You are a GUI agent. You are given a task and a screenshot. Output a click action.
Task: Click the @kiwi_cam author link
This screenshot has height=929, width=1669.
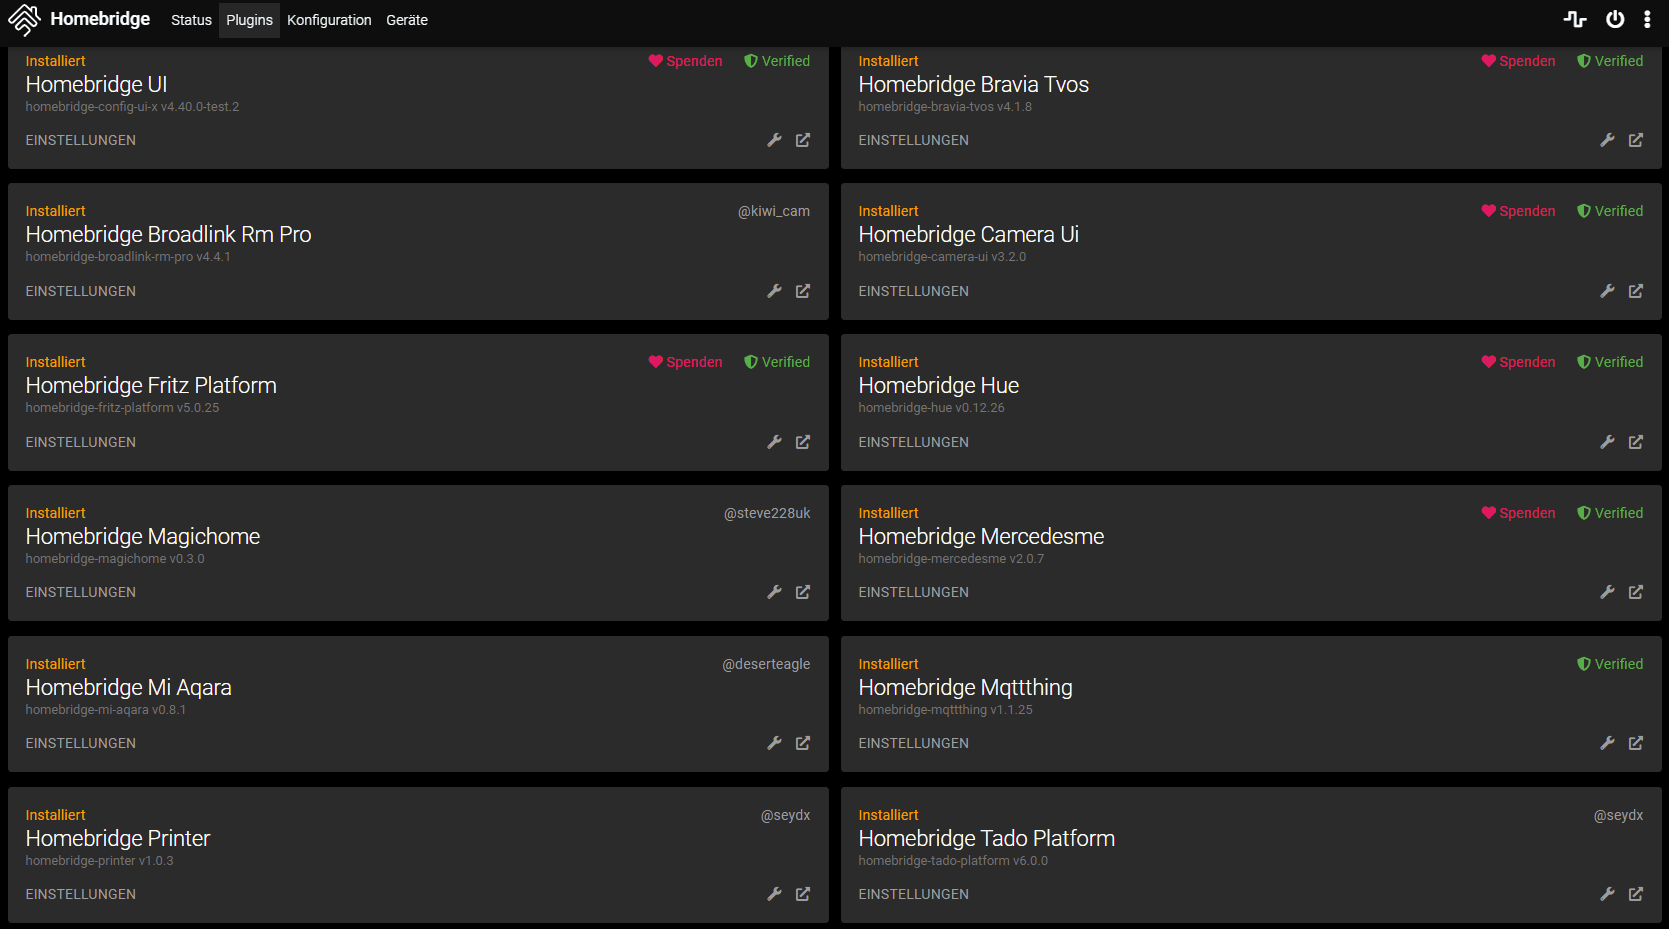(774, 211)
